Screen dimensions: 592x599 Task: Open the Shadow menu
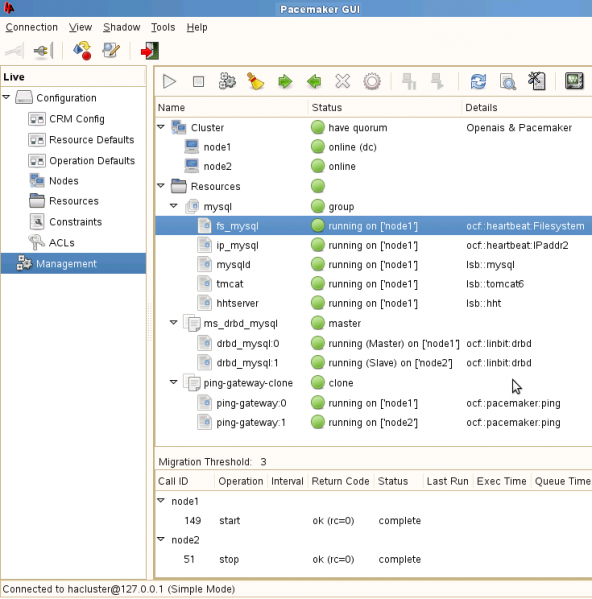coord(121,28)
